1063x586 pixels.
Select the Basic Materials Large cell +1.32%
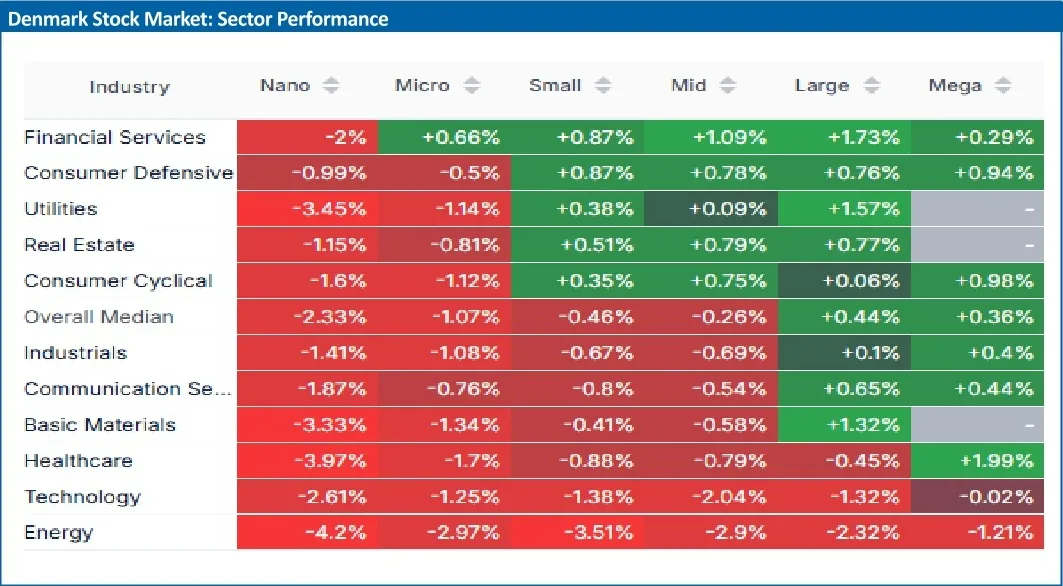[843, 425]
